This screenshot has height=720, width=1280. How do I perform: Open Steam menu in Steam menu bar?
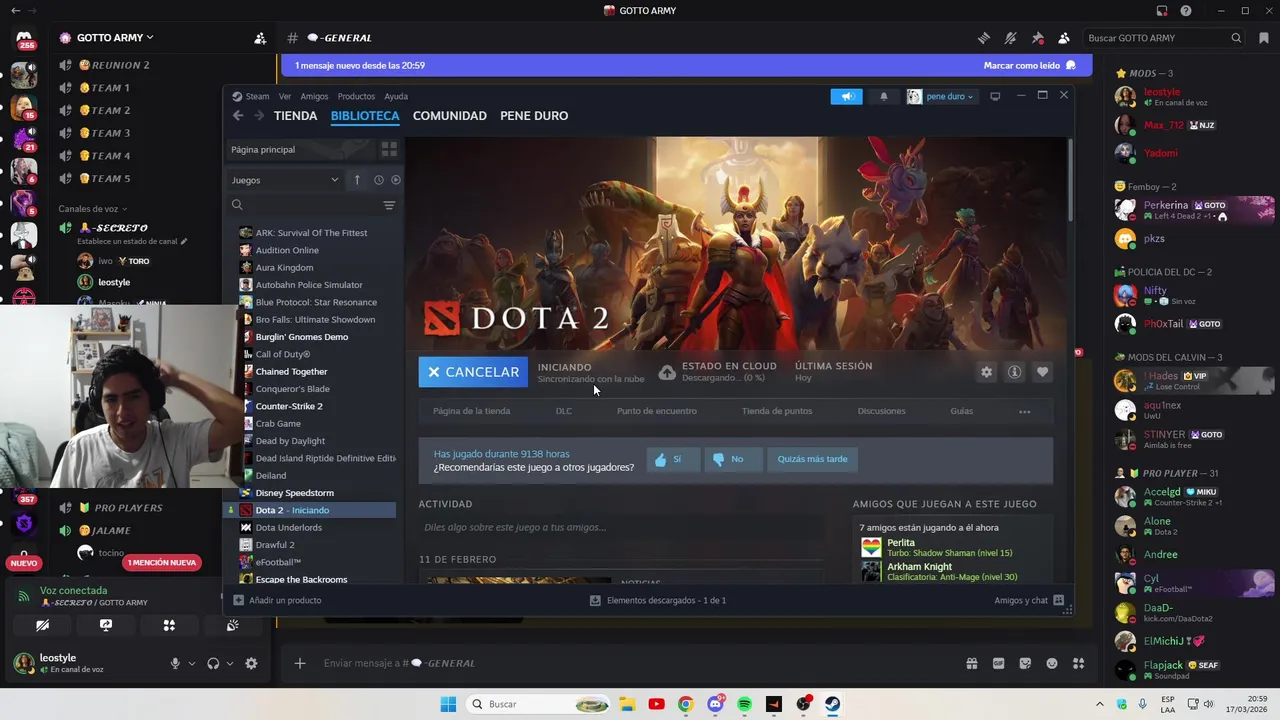pos(257,97)
